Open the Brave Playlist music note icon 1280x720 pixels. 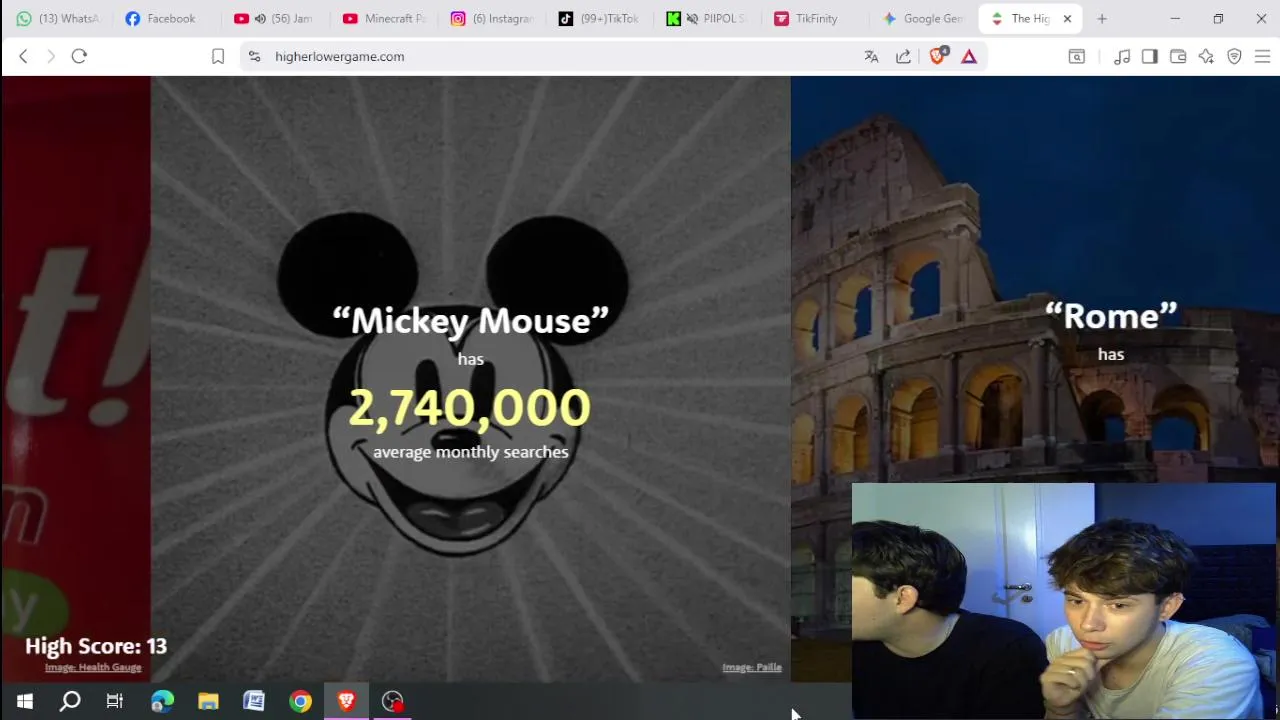(x=1122, y=57)
